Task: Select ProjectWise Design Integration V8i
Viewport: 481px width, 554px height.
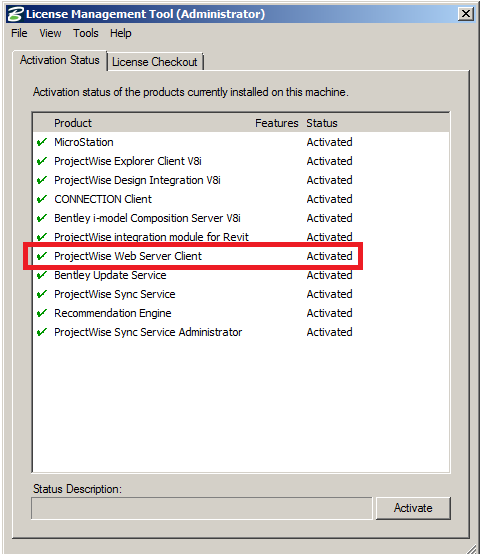Action: (x=241, y=180)
